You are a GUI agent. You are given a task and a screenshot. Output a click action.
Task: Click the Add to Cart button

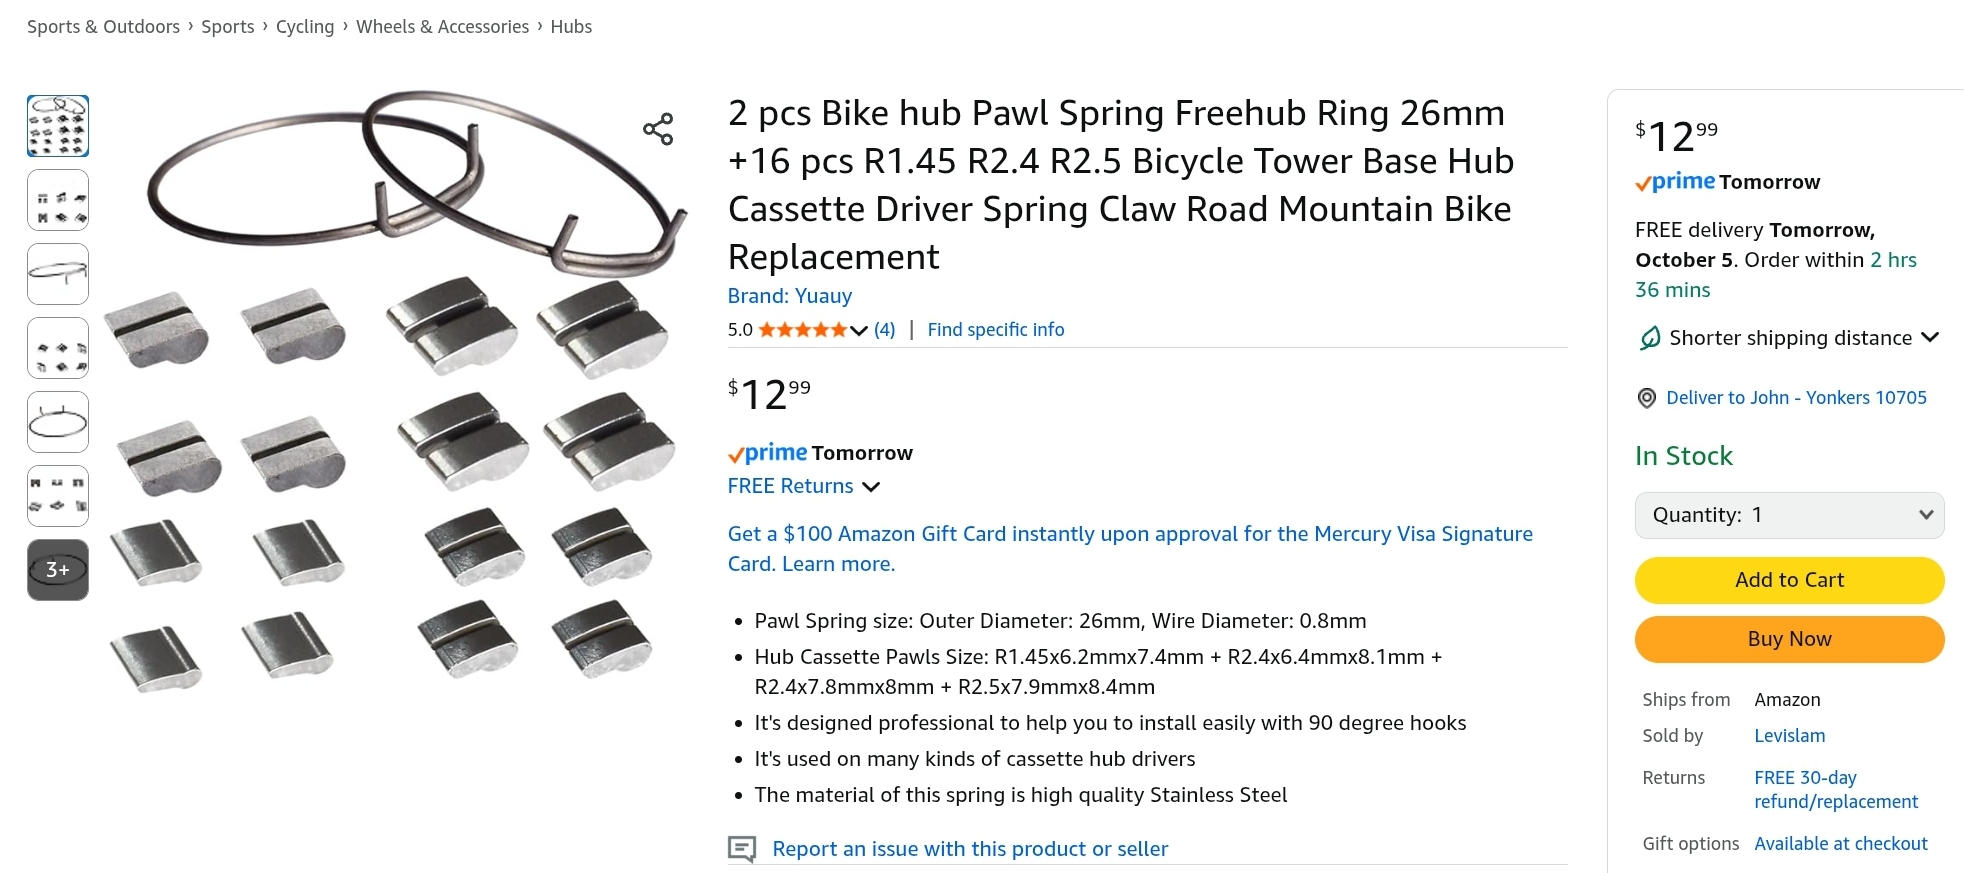click(1789, 580)
